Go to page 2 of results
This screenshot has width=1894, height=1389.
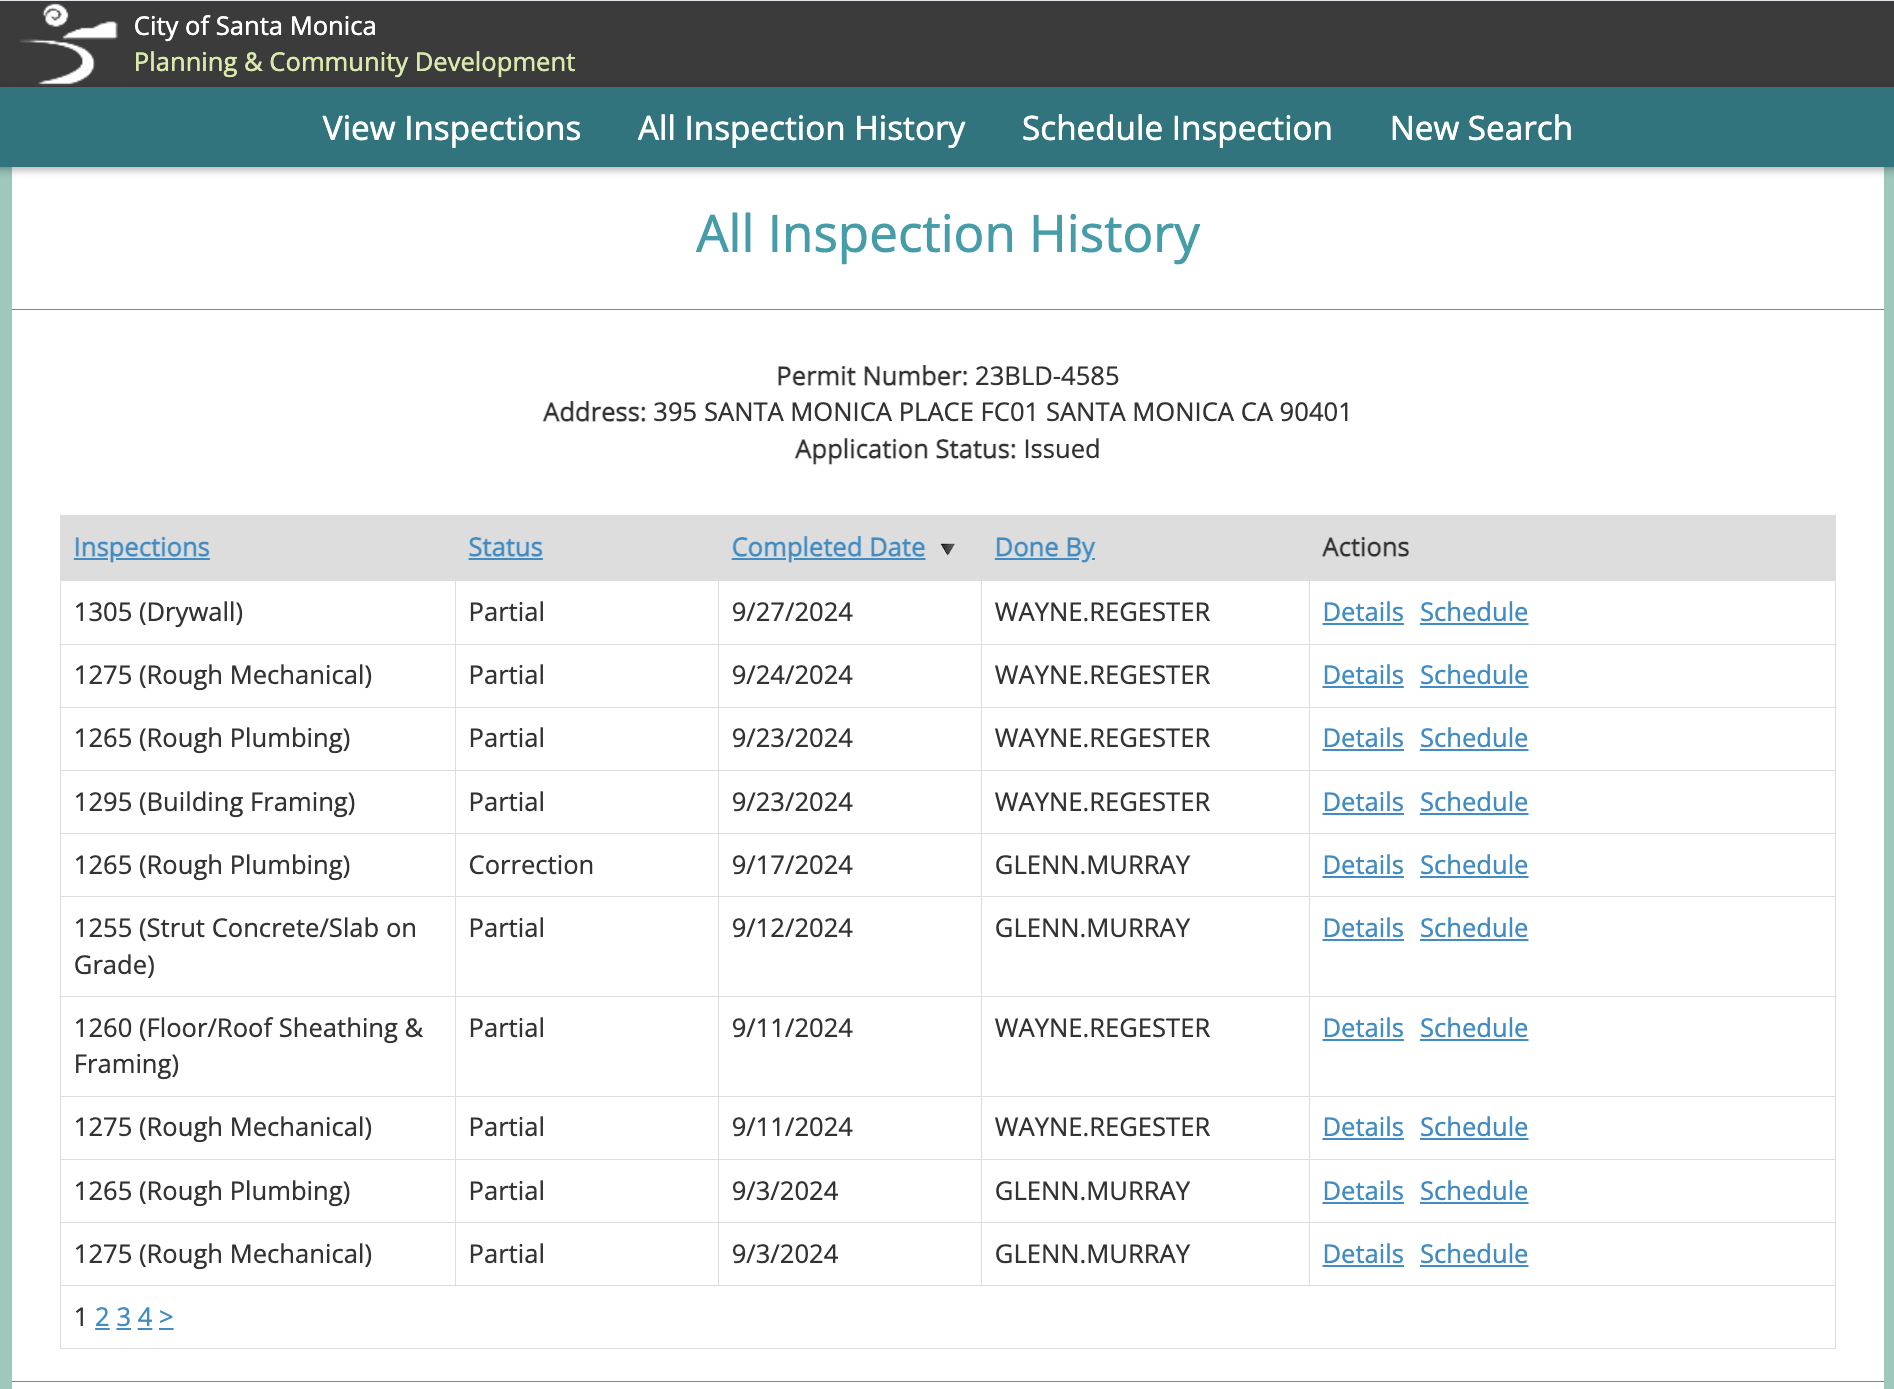[102, 1317]
